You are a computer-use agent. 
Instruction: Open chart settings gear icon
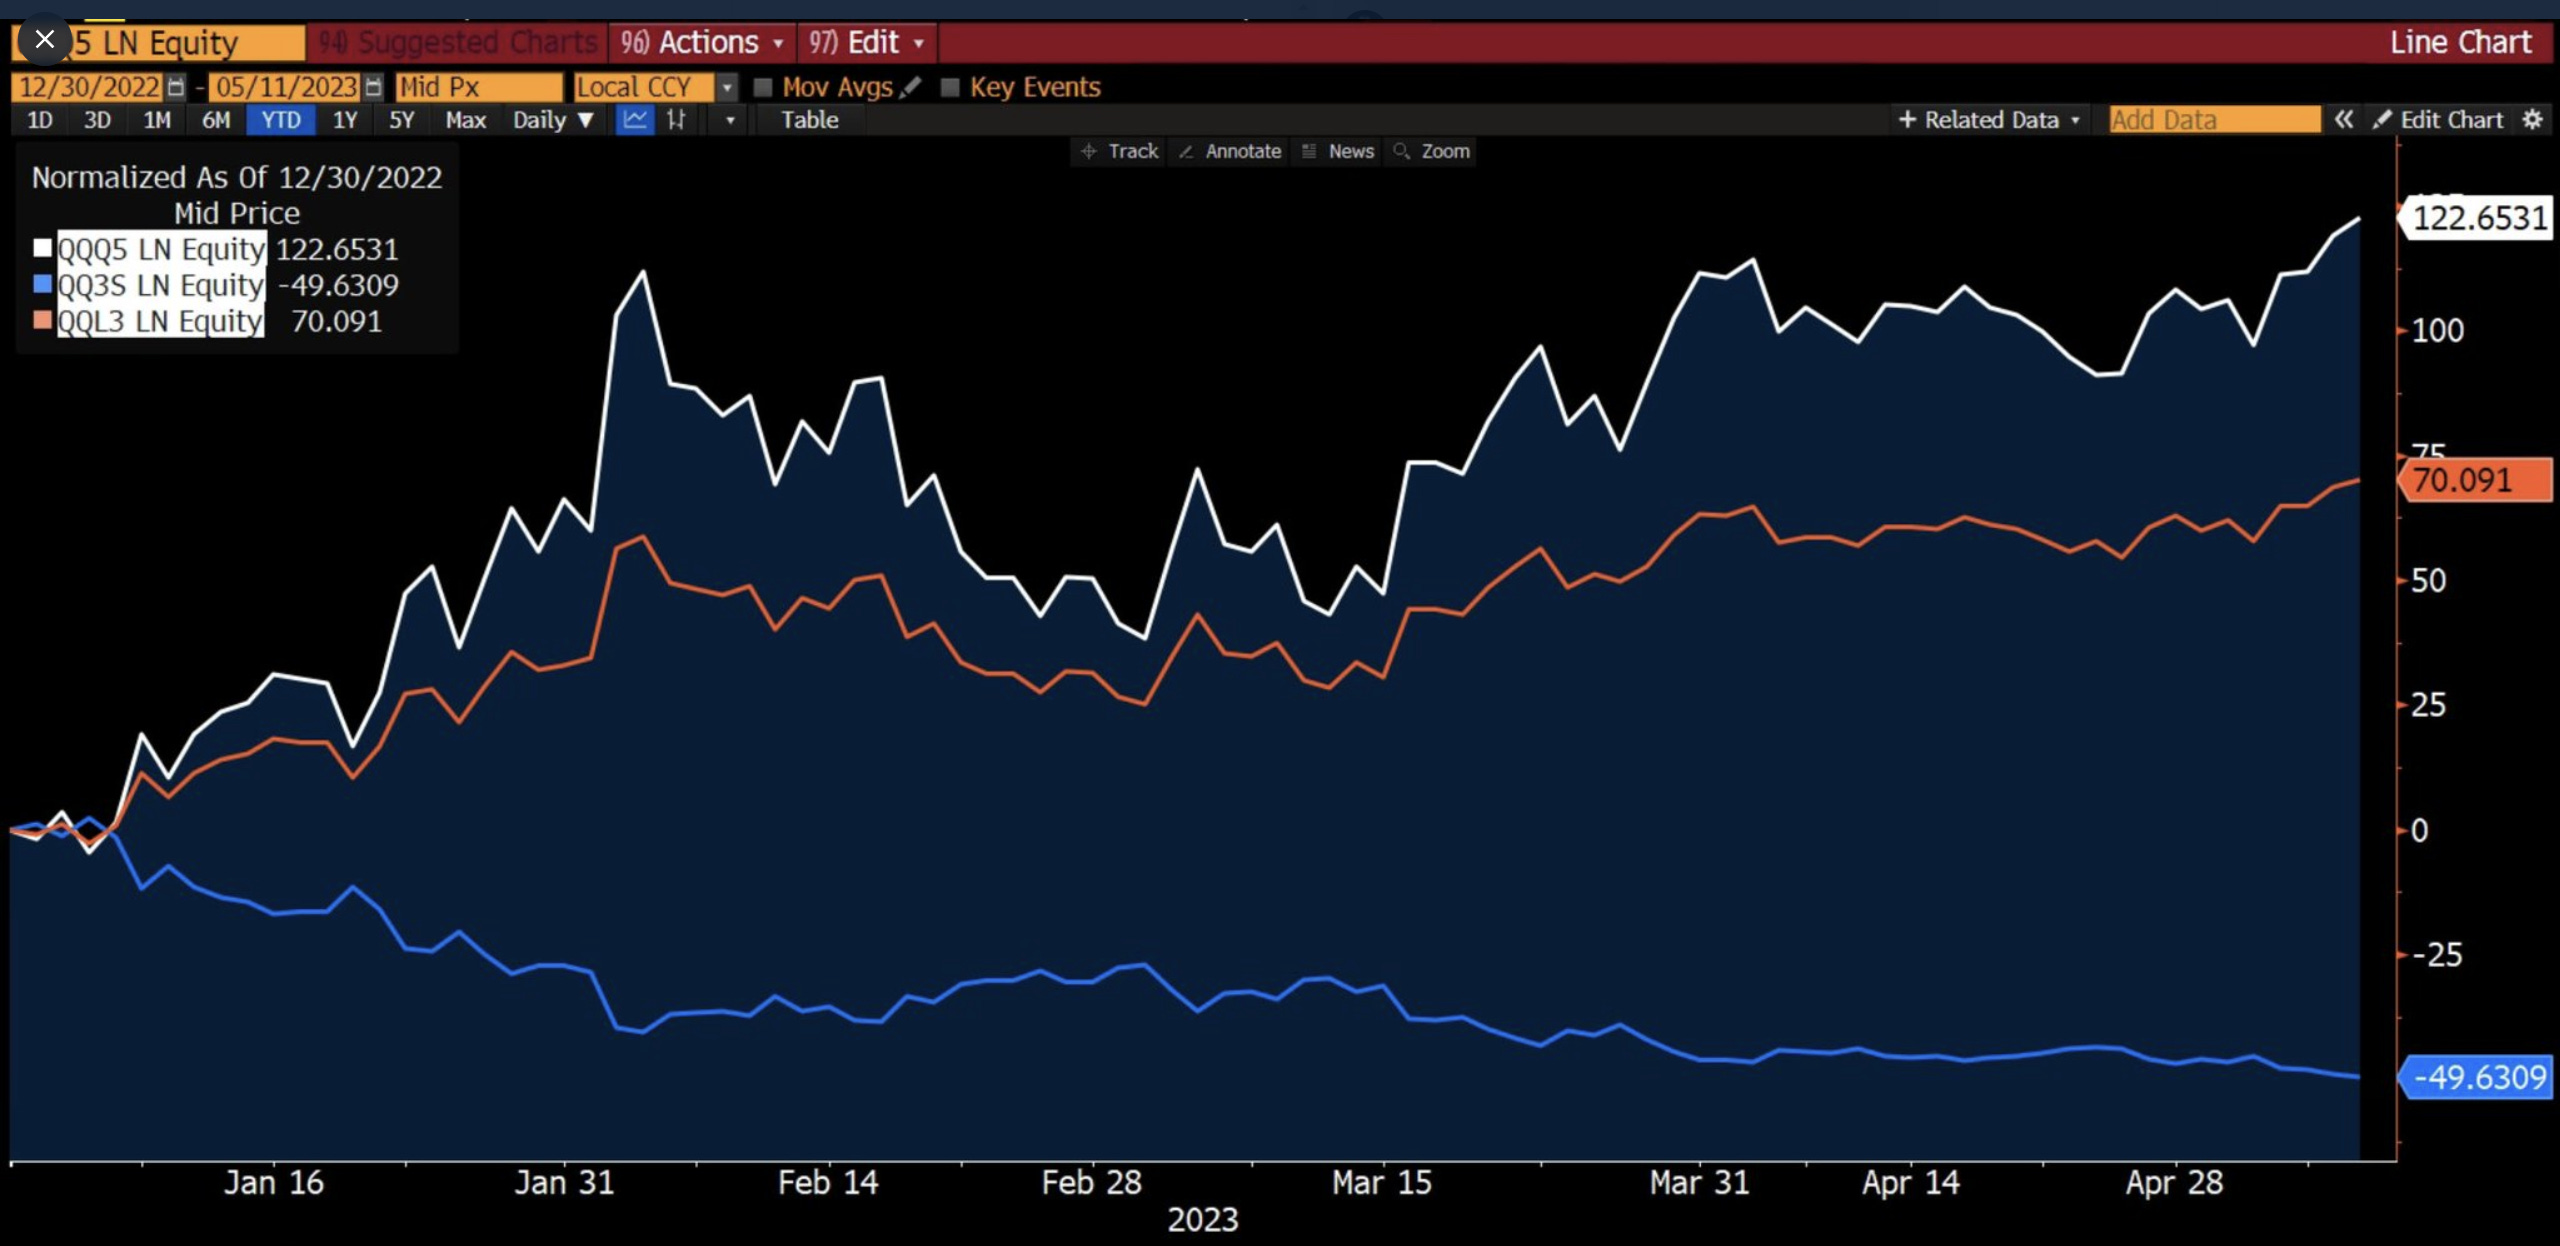point(2533,120)
